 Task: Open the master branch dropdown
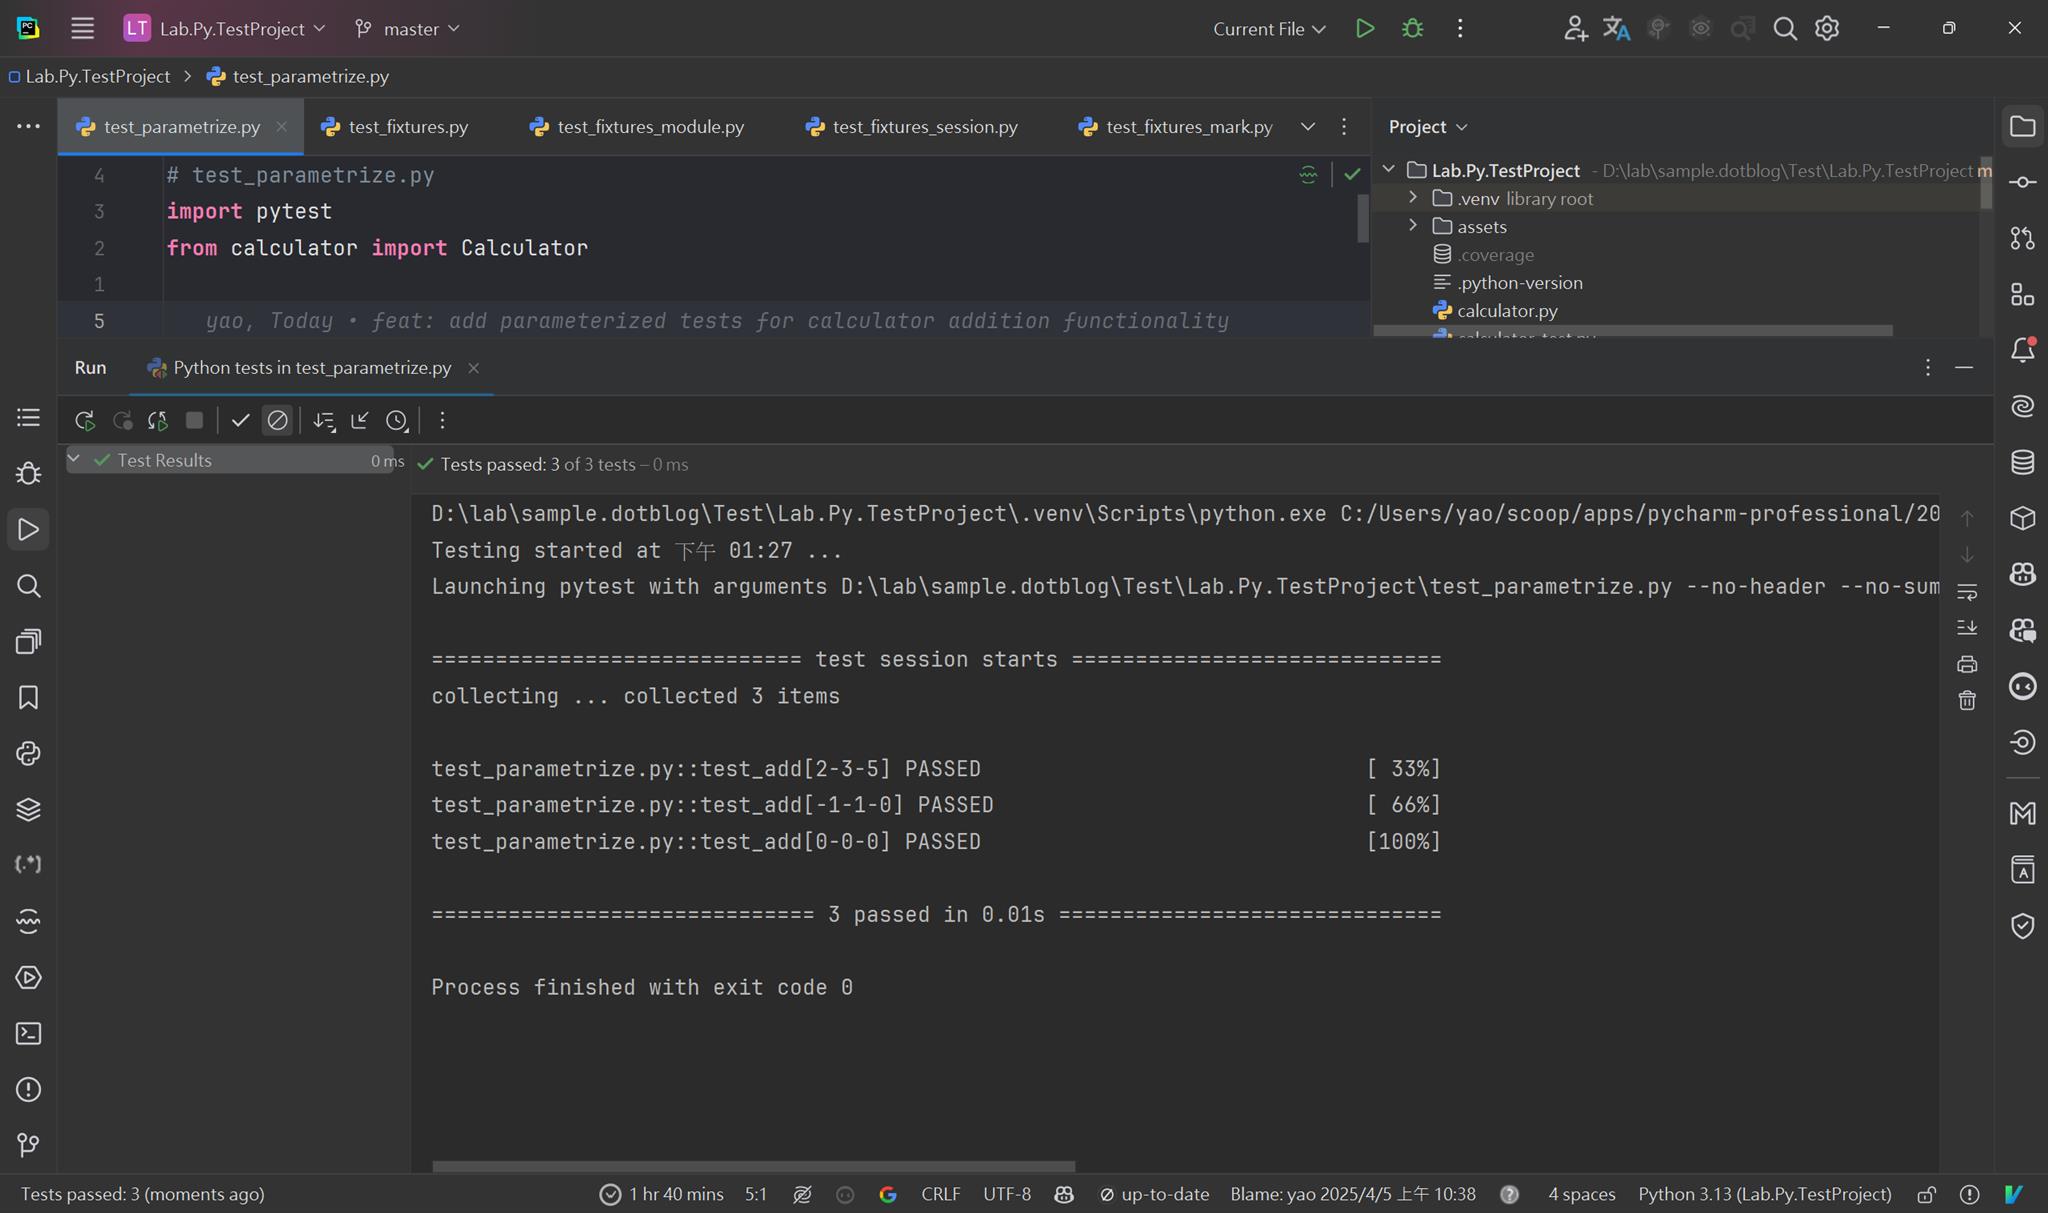click(408, 29)
